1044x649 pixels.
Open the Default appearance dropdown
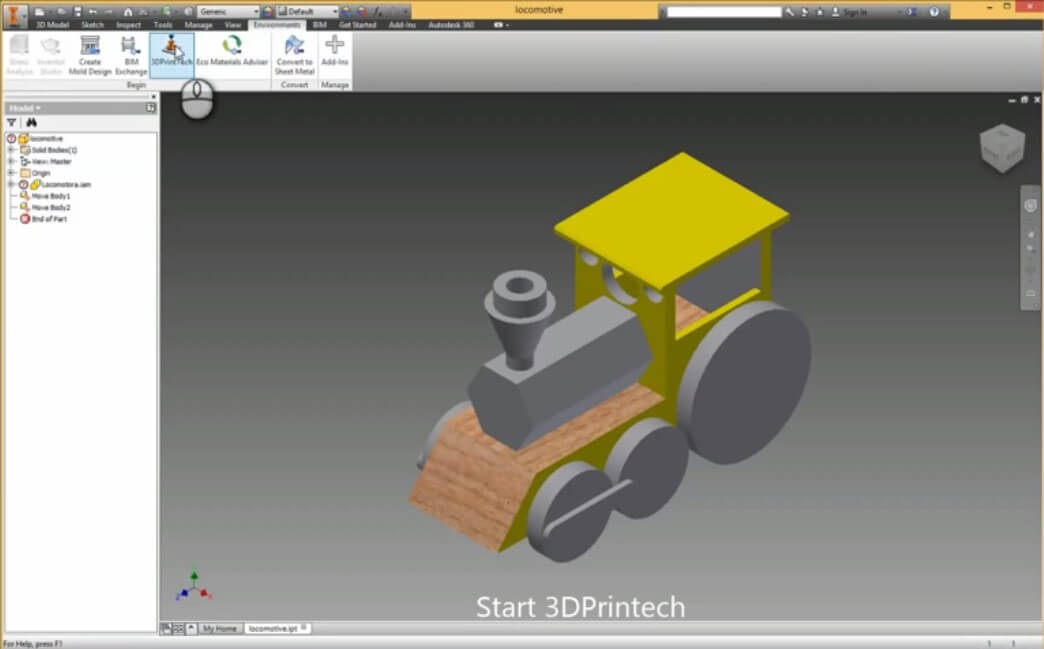(312, 12)
